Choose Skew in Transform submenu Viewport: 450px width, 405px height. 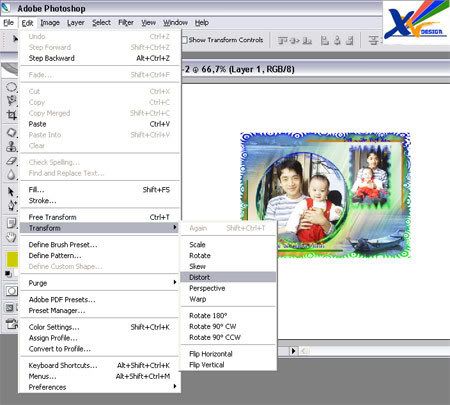(228, 266)
